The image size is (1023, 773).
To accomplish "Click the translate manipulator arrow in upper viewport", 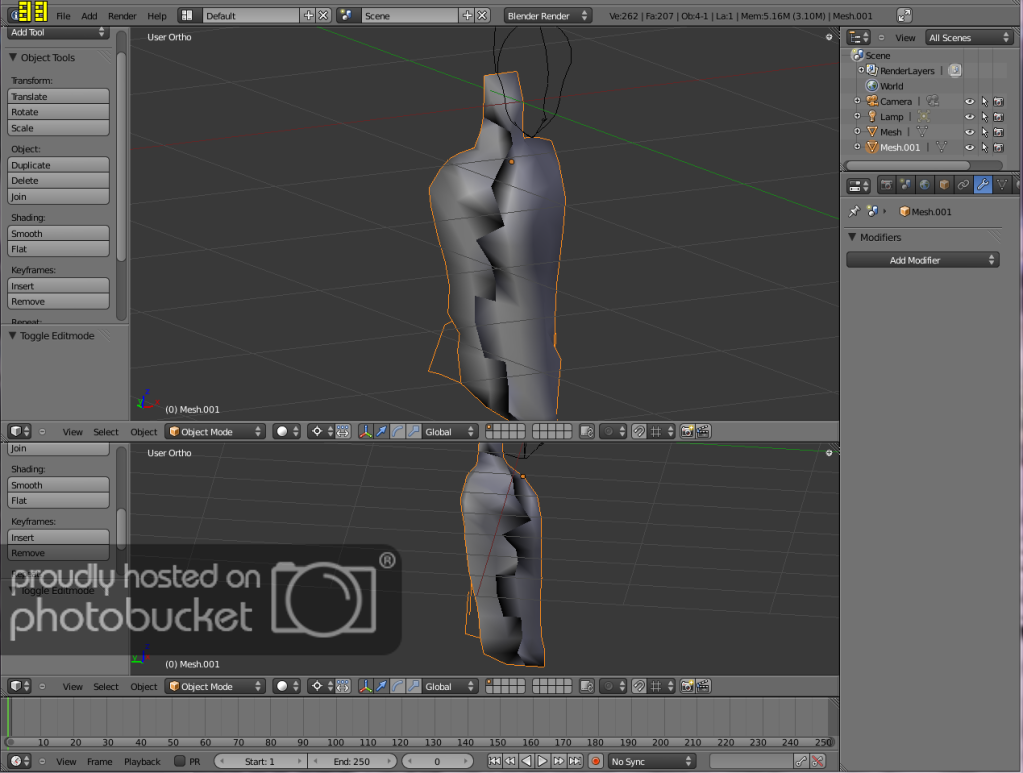I will coord(382,432).
